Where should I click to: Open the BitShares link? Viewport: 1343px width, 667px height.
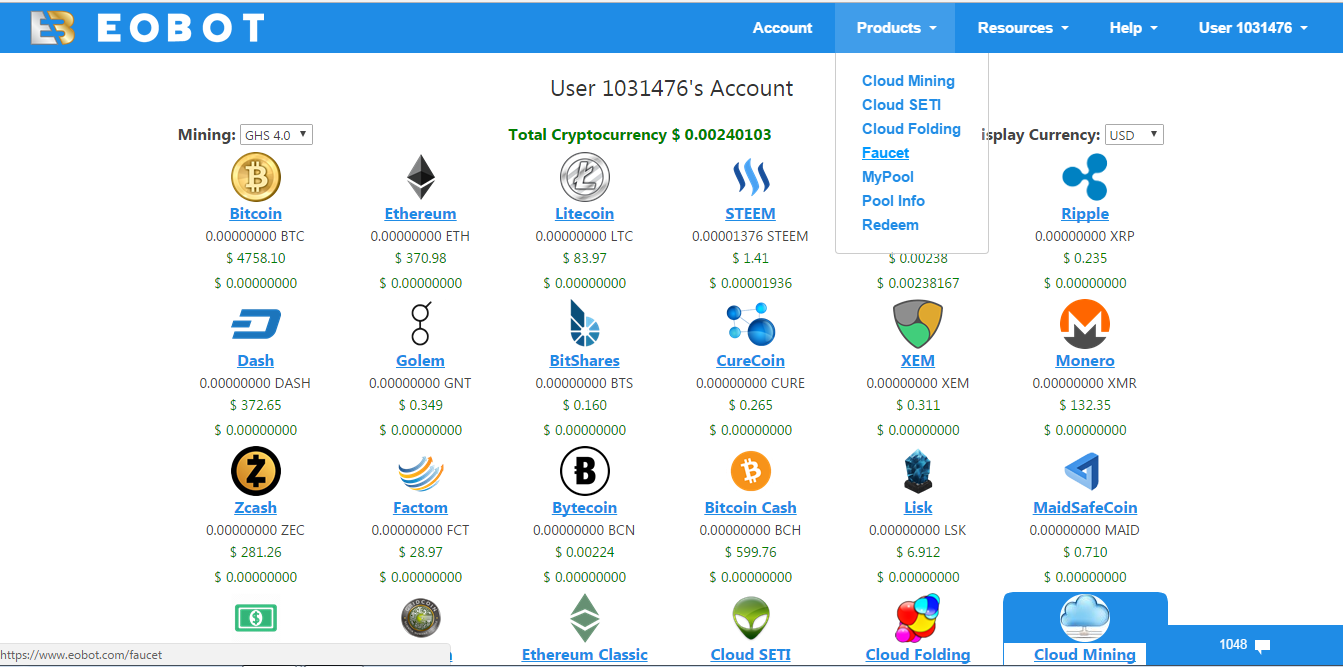(x=585, y=361)
